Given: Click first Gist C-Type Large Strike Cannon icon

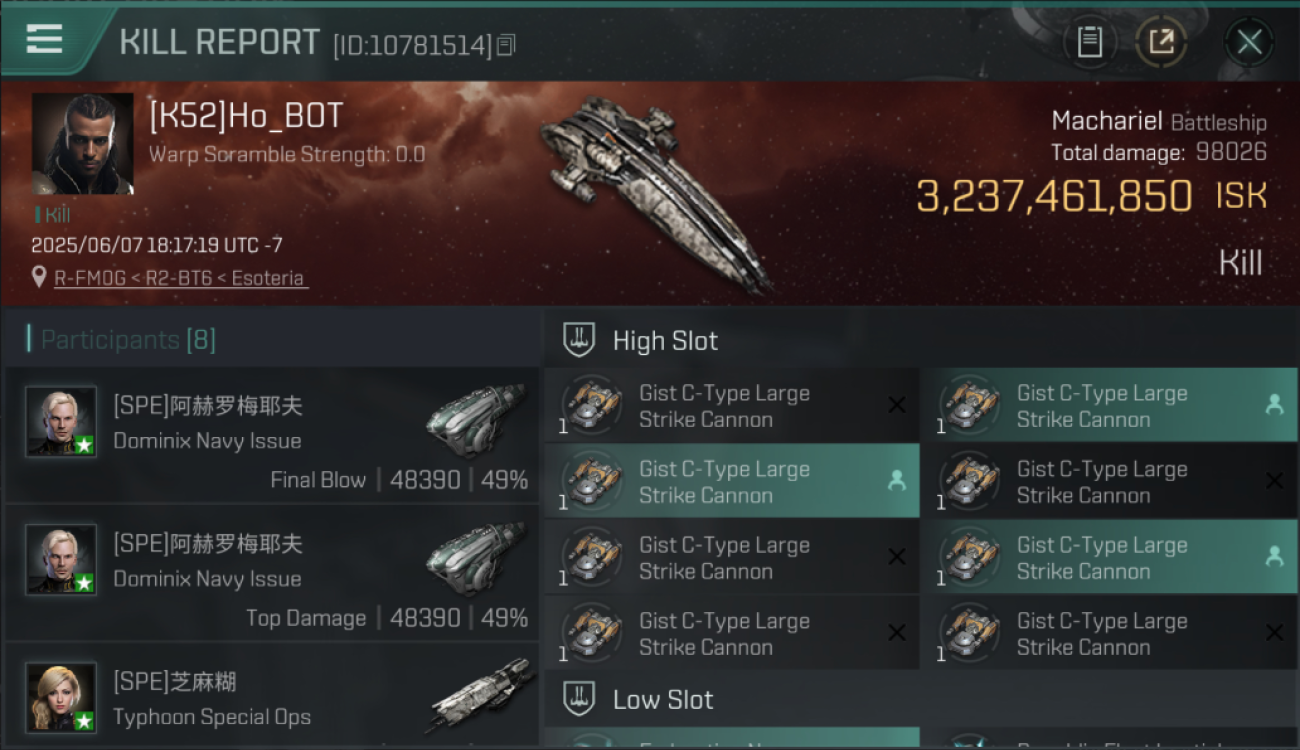Looking at the screenshot, I should tap(591, 405).
